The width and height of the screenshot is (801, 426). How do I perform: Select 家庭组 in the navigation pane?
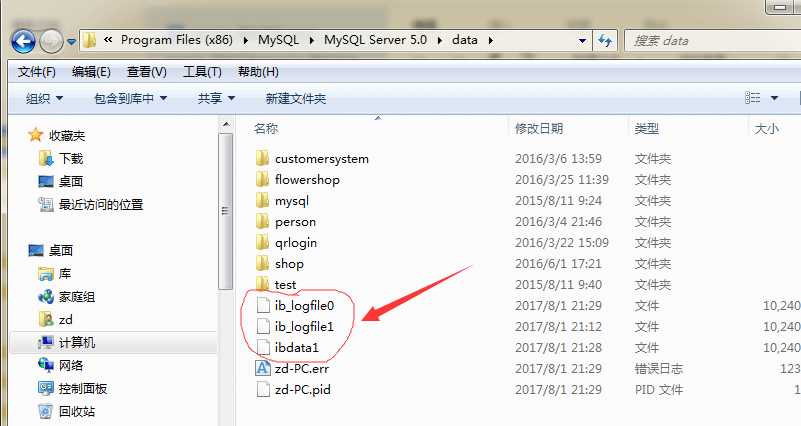click(x=77, y=297)
